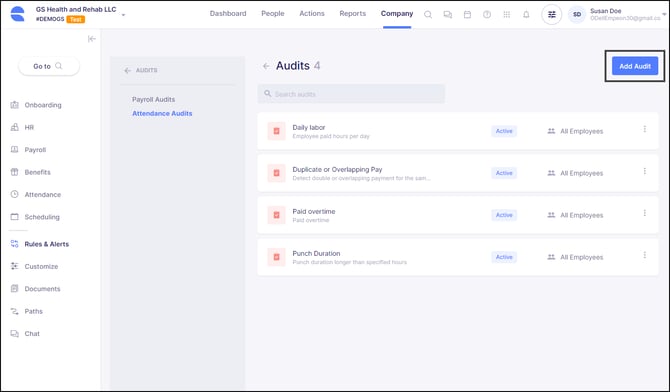Click "All Employees" on the Daily labor row

click(x=582, y=131)
